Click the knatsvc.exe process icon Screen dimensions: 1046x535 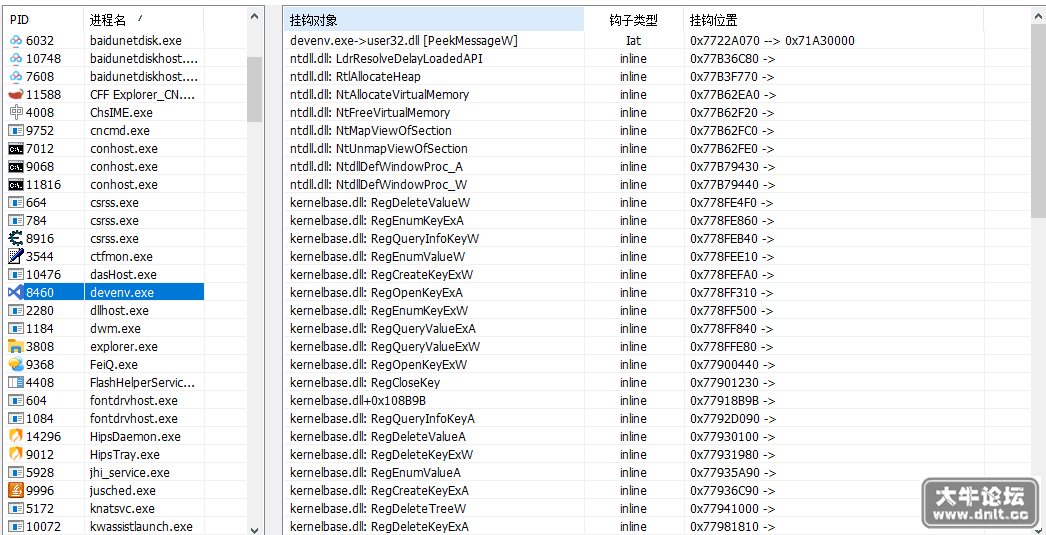pyautogui.click(x=17, y=509)
